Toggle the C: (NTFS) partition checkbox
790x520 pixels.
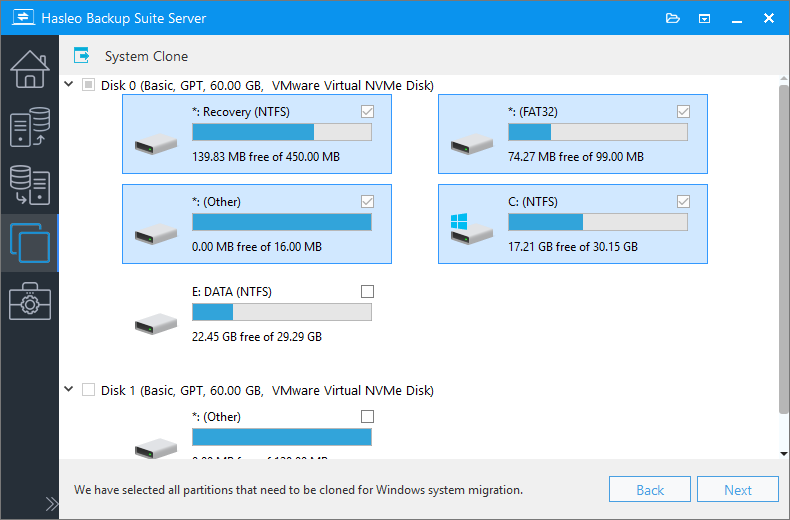(x=683, y=202)
